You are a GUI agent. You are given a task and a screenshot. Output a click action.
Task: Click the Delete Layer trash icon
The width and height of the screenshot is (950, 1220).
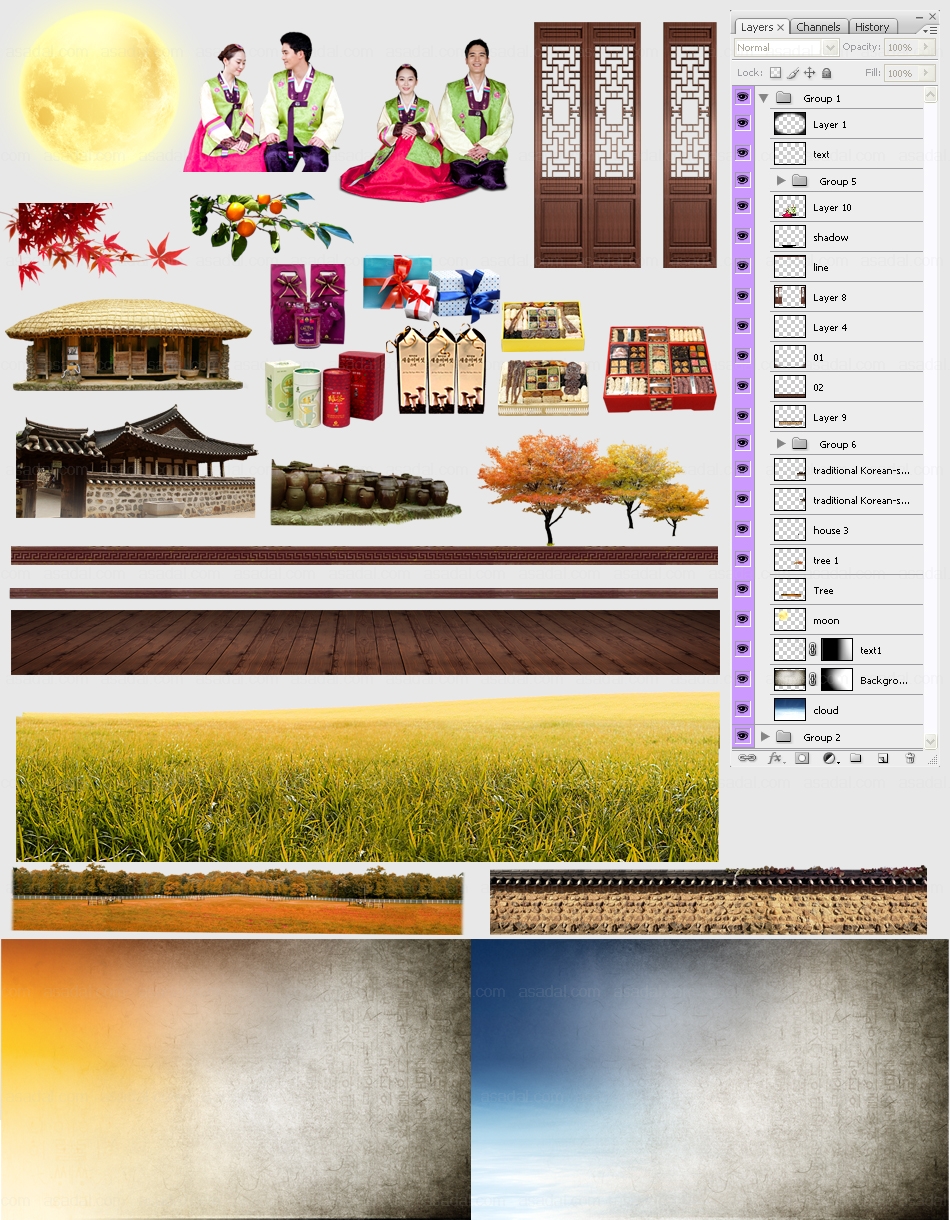pos(910,759)
